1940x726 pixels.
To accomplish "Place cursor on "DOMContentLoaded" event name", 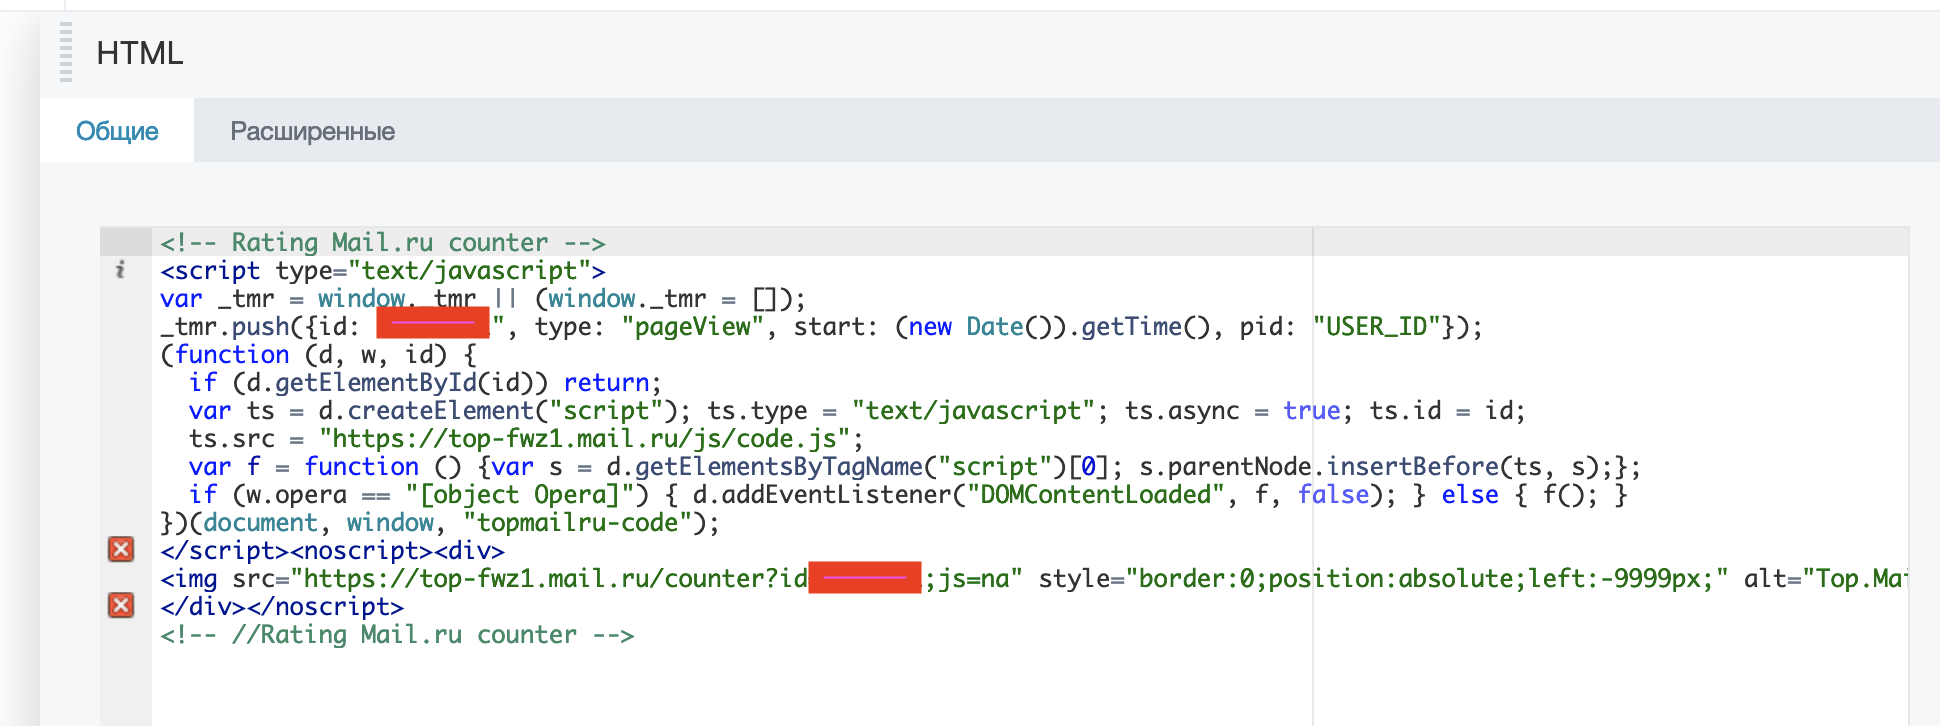I will [1095, 495].
